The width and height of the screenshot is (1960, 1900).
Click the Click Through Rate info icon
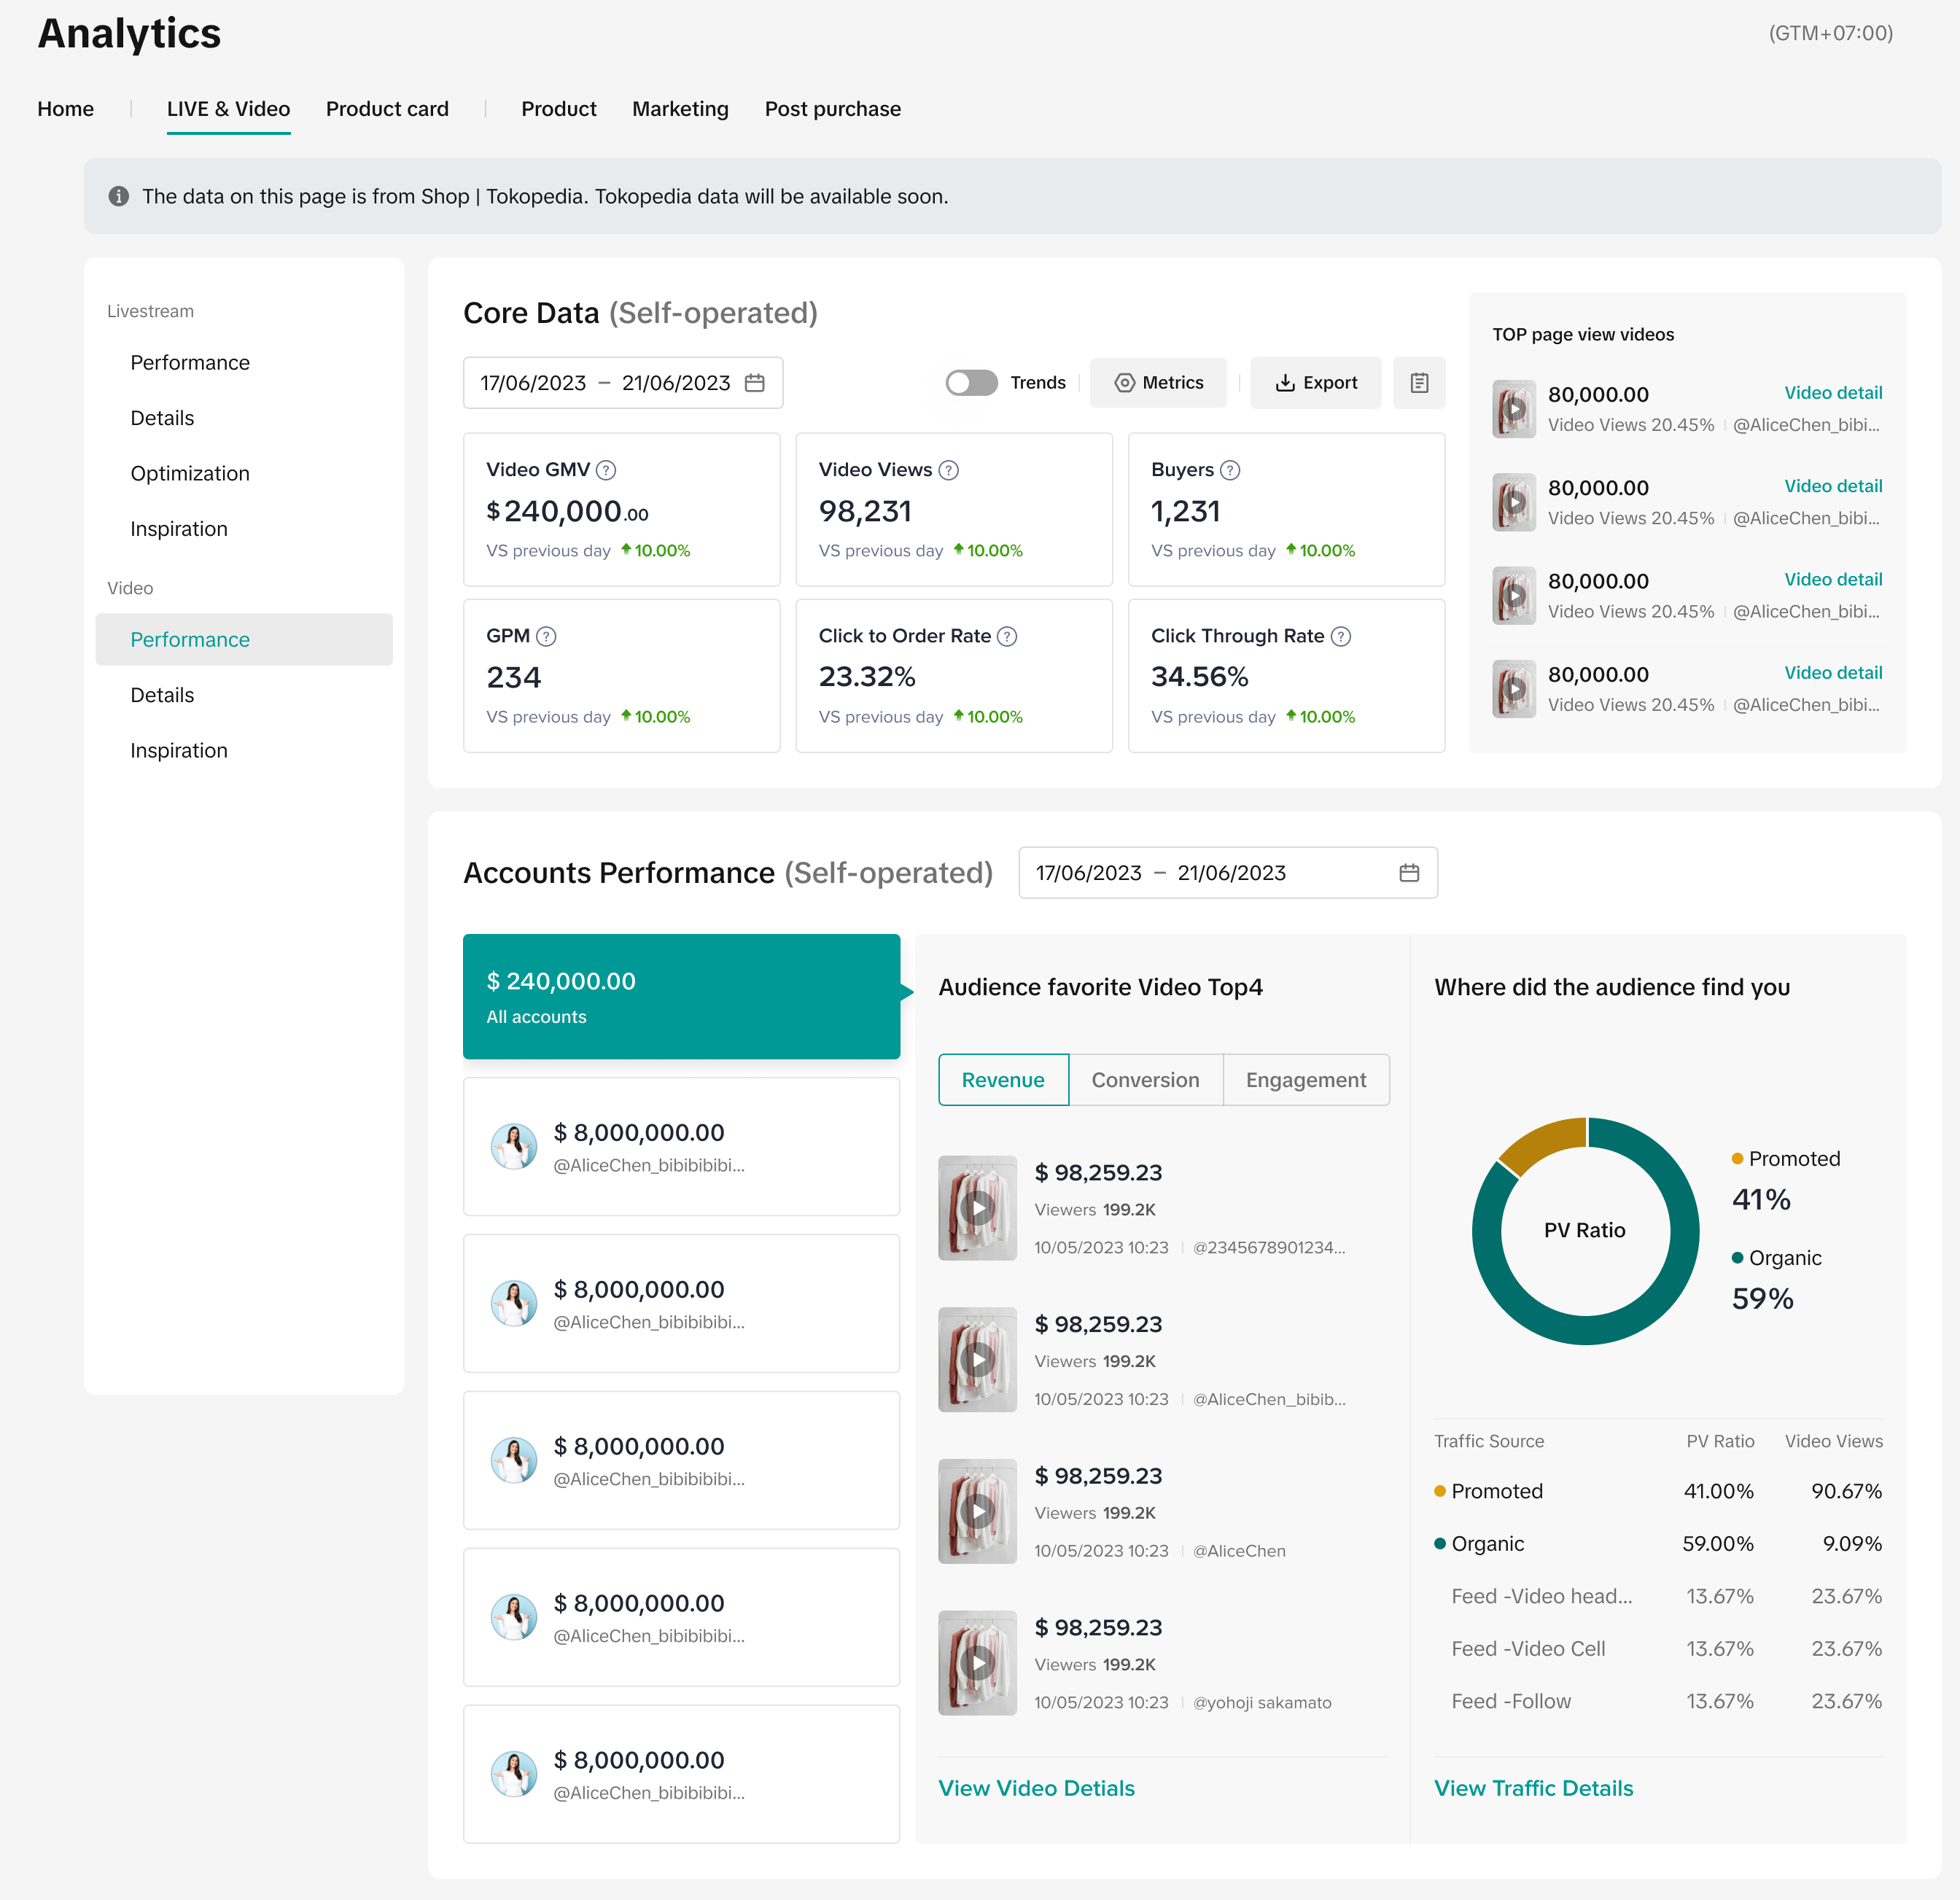tap(1341, 636)
